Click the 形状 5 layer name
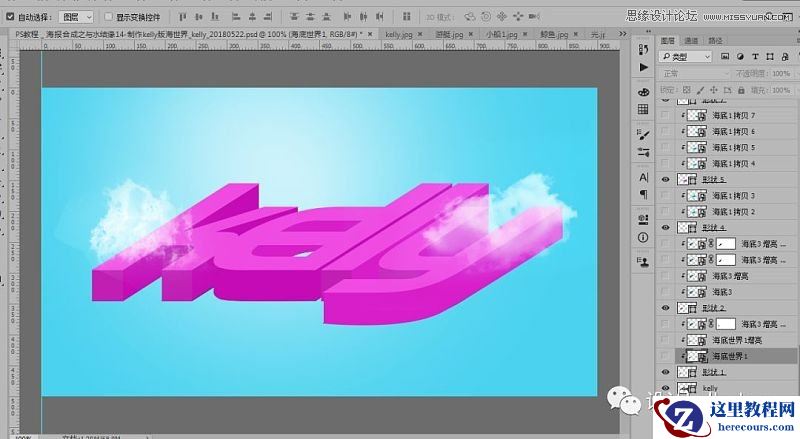The width and height of the screenshot is (800, 439). pyautogui.click(x=714, y=179)
